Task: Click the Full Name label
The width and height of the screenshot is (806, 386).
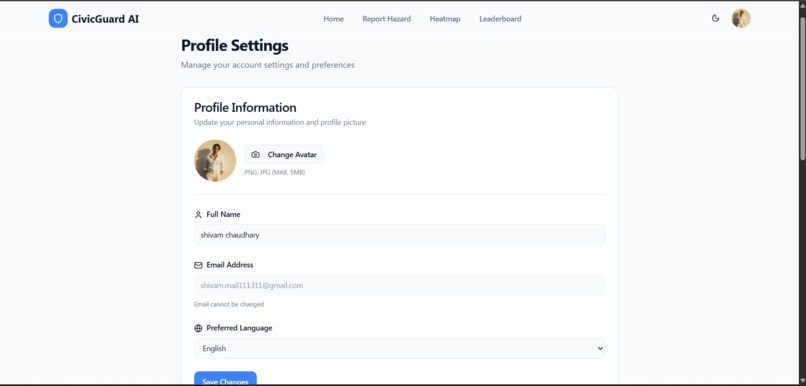Action: tap(223, 214)
